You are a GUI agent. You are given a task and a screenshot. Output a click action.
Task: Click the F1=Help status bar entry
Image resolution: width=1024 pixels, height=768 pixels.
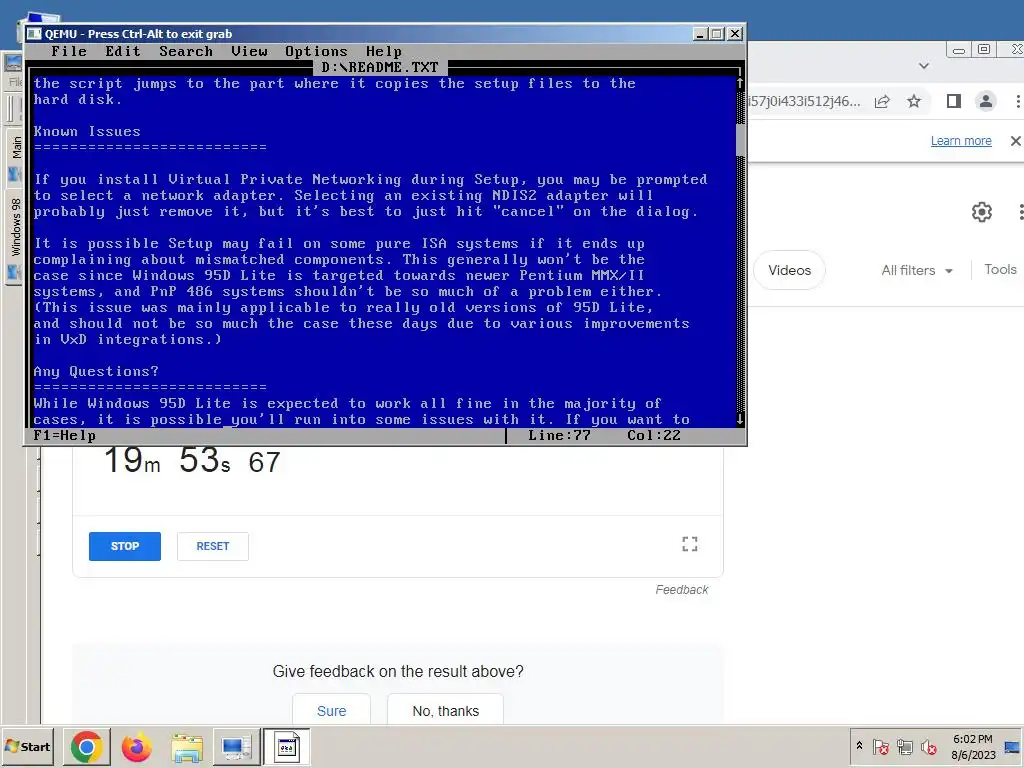click(x=65, y=436)
